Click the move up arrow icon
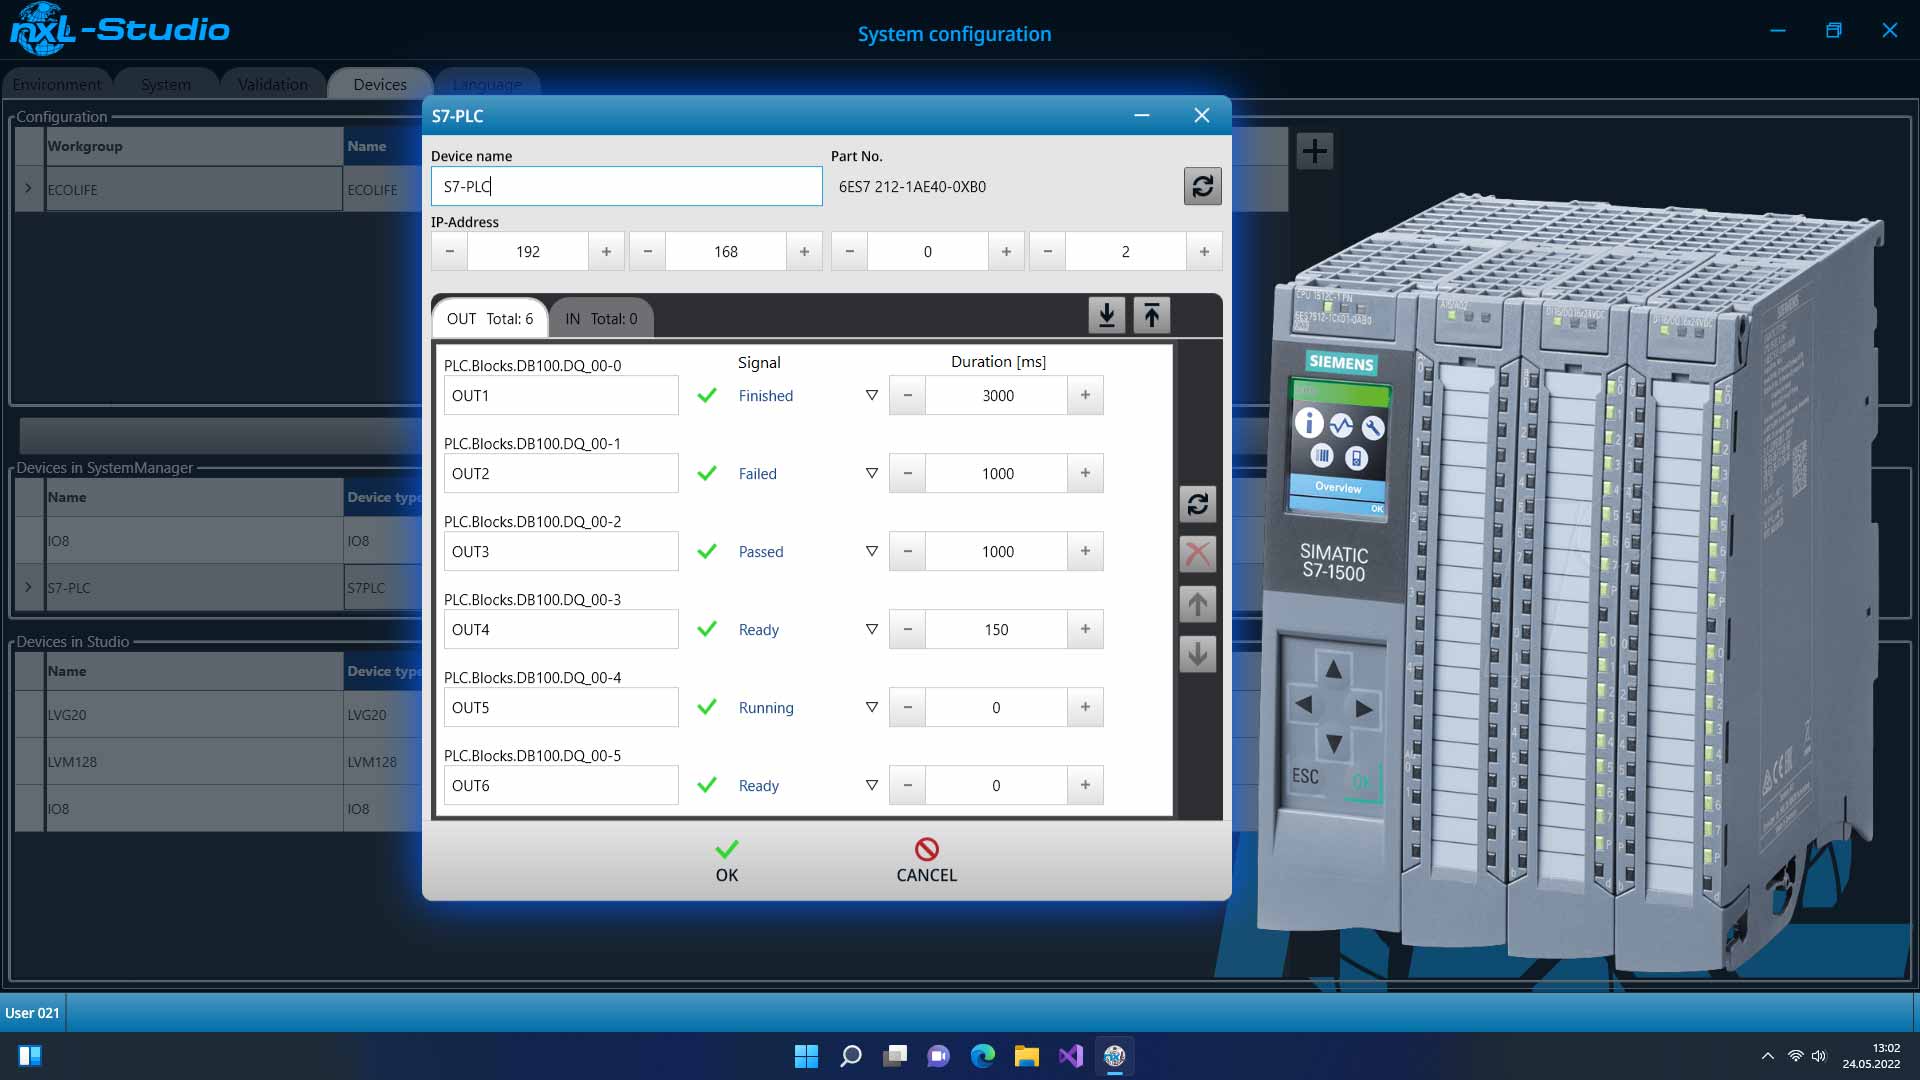The width and height of the screenshot is (1920, 1080). [1197, 604]
